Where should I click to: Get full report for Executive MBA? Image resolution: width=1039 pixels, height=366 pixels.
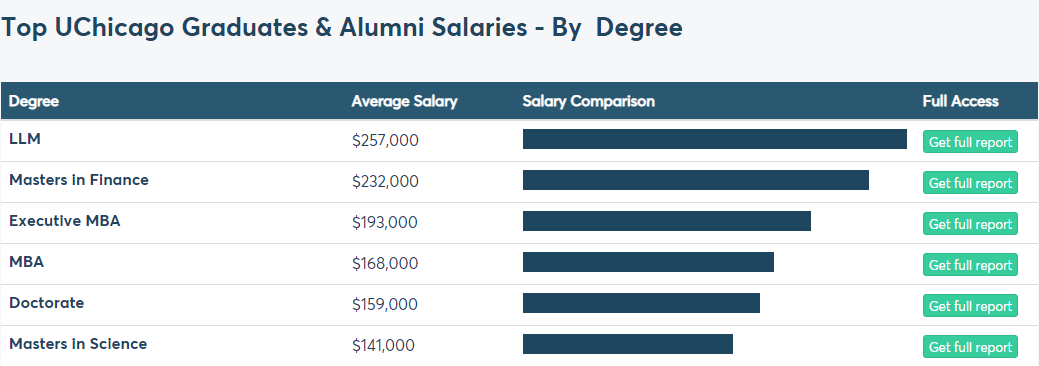970,223
